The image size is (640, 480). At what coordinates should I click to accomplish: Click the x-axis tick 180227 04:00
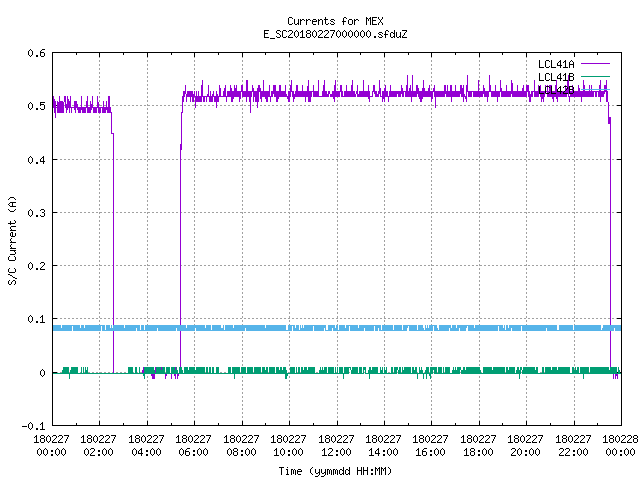(146, 445)
